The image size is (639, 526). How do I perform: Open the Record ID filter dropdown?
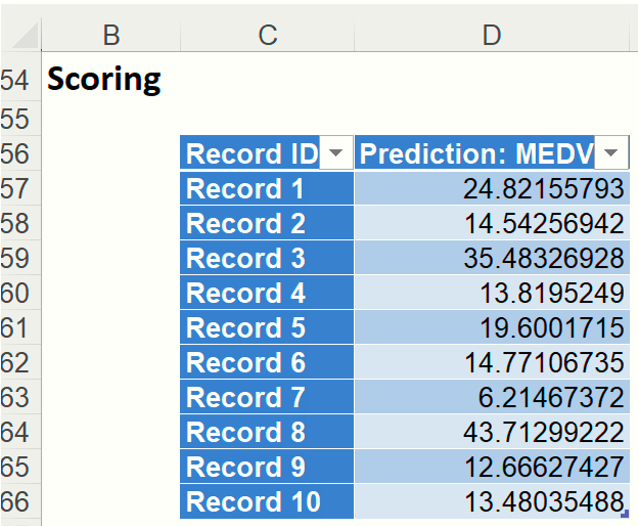336,154
